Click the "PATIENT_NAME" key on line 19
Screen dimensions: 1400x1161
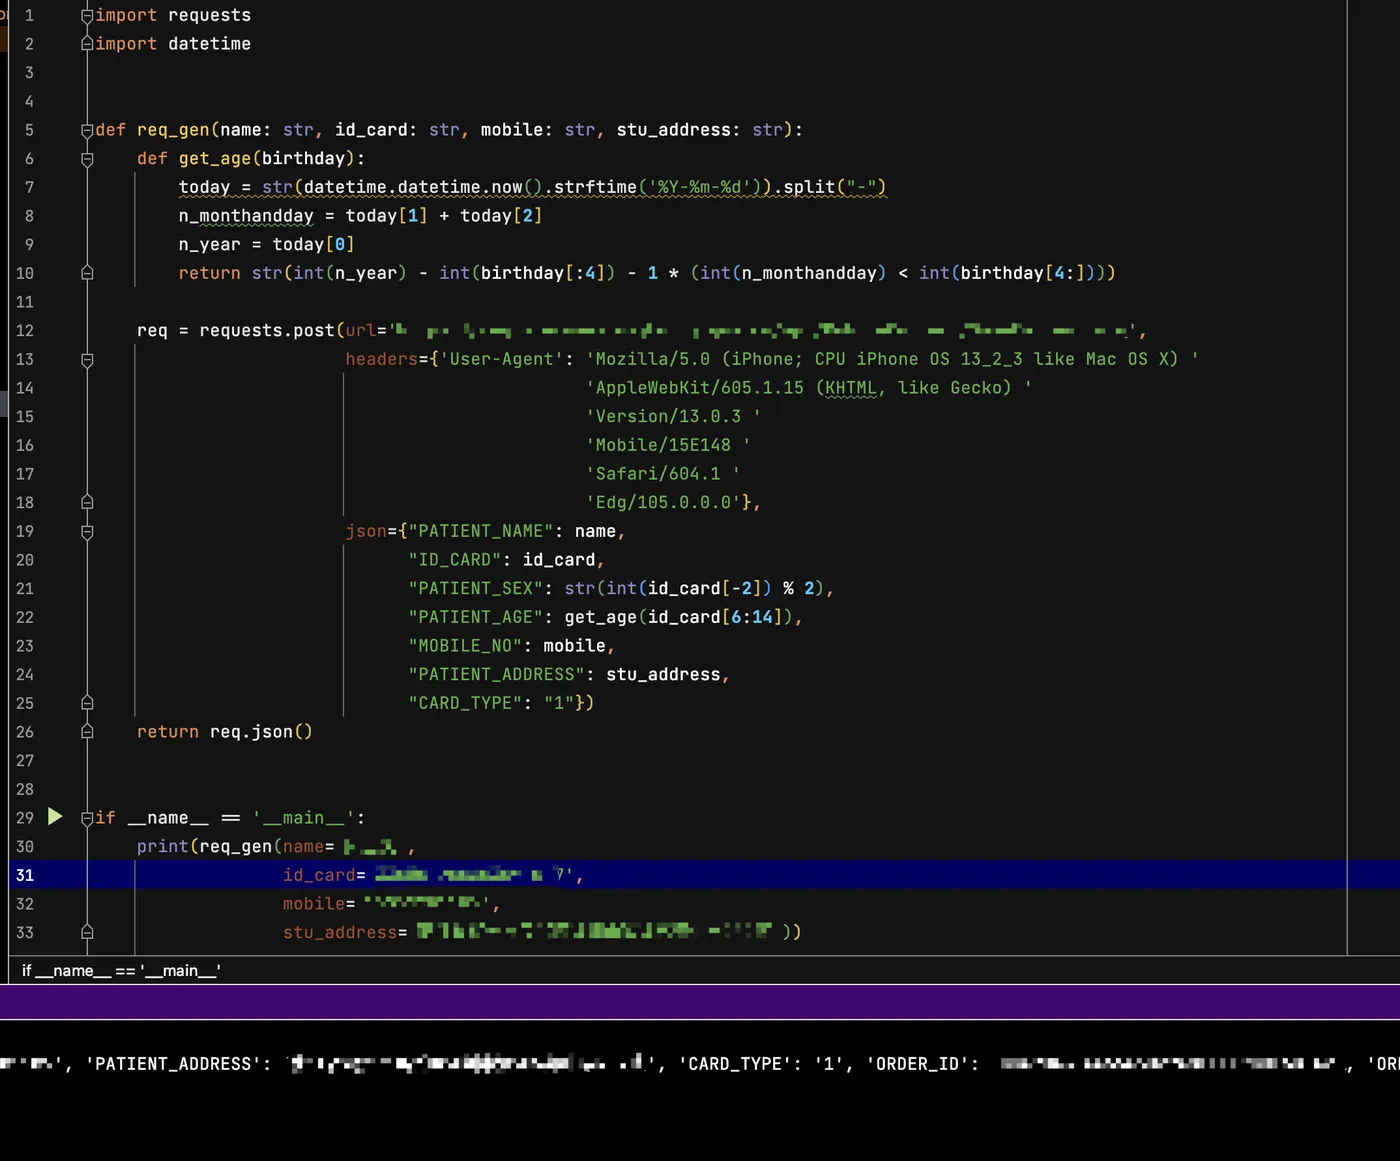coord(481,531)
